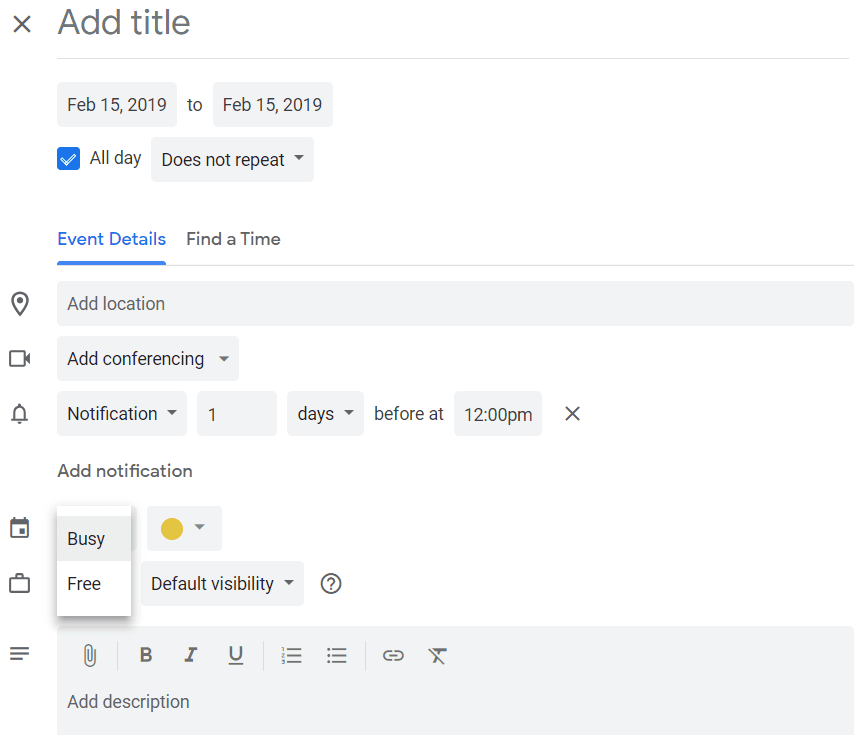Screen dimensions: 865x735
Task: Expand the Does not repeat dropdown
Action: [232, 159]
